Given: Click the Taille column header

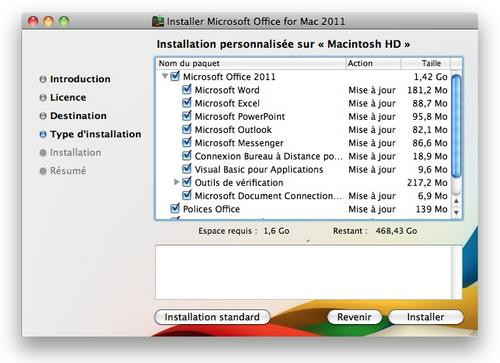Looking at the screenshot, I should pyautogui.click(x=426, y=63).
